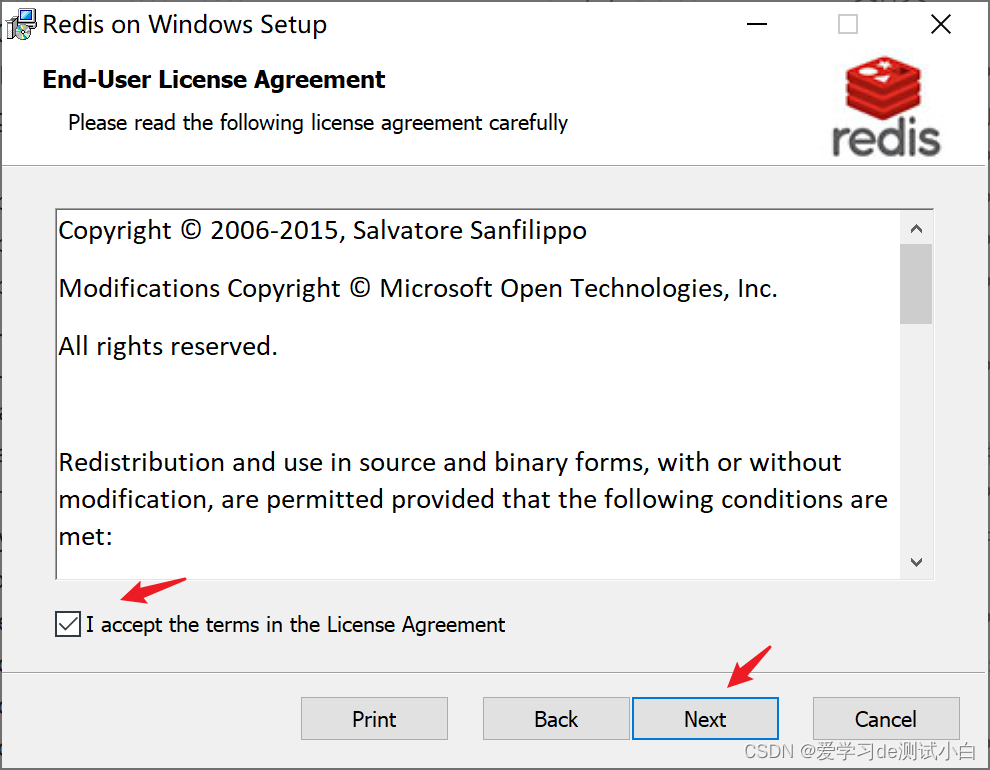Cancel the Redis setup

tap(886, 719)
